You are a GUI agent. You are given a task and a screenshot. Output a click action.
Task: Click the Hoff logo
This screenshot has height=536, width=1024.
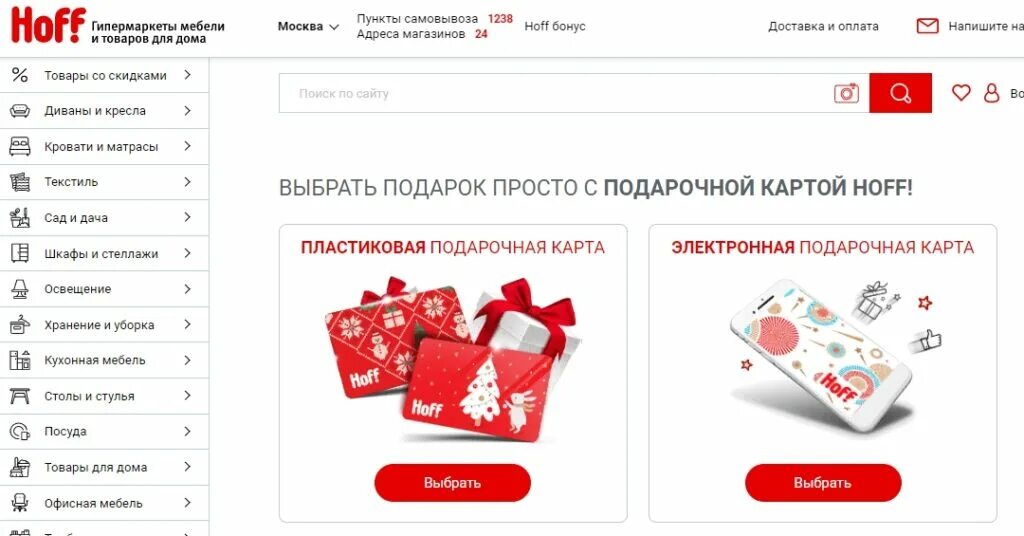[x=48, y=25]
